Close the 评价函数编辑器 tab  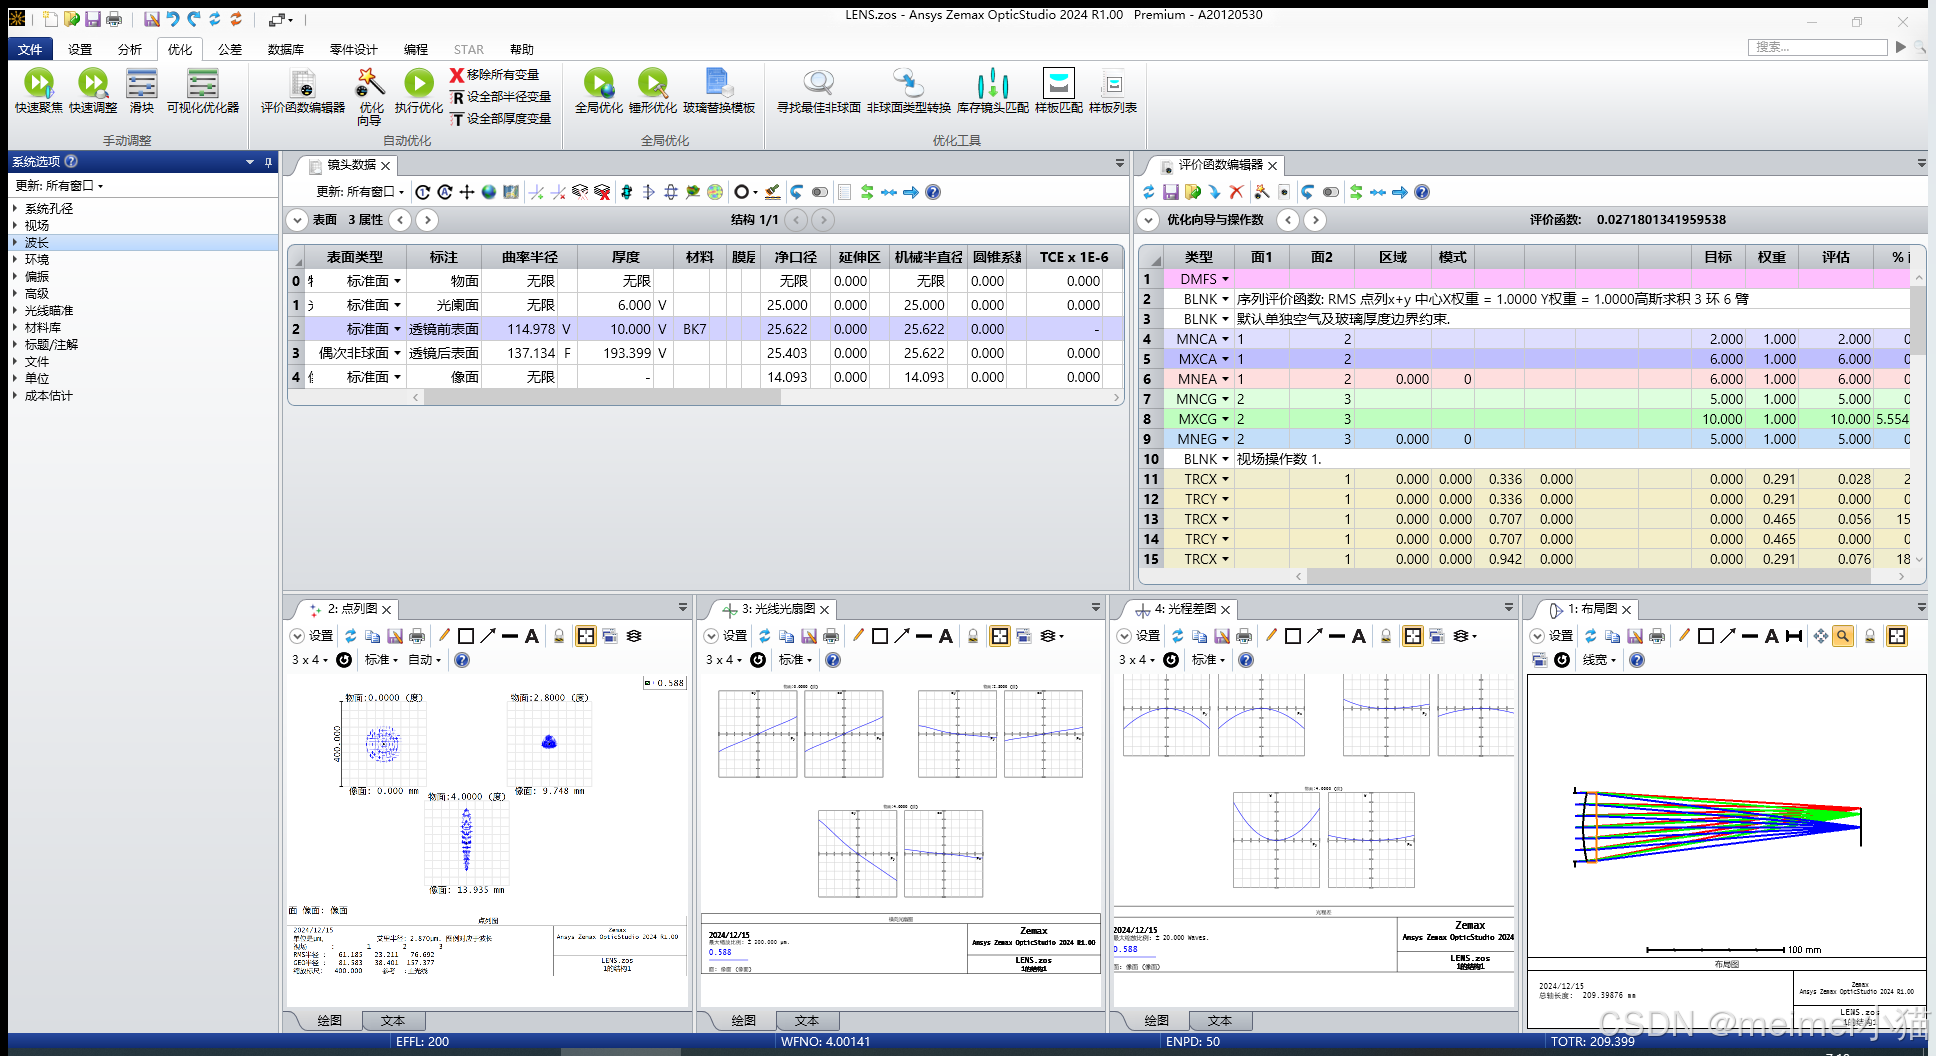pyautogui.click(x=1273, y=166)
